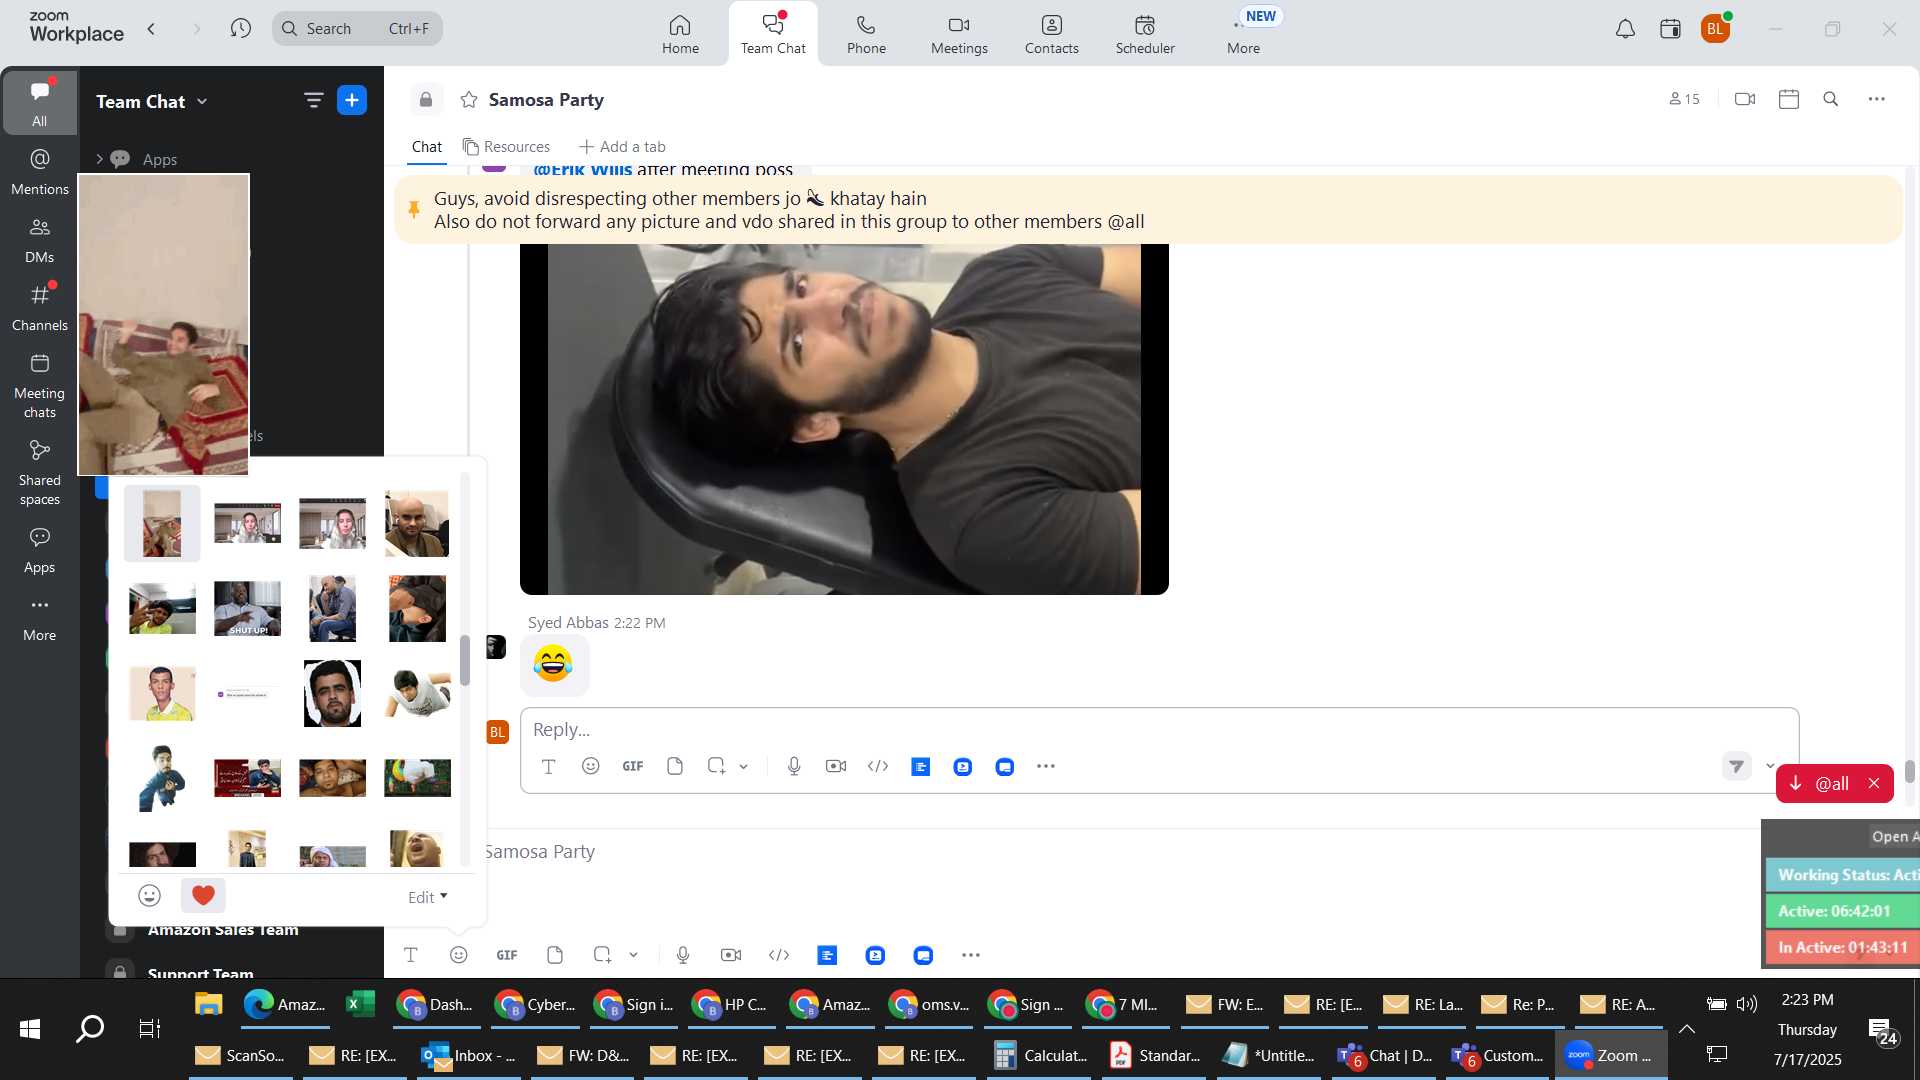1920x1080 pixels.
Task: Search within Samosa Party chat
Action: [x=1830, y=99]
